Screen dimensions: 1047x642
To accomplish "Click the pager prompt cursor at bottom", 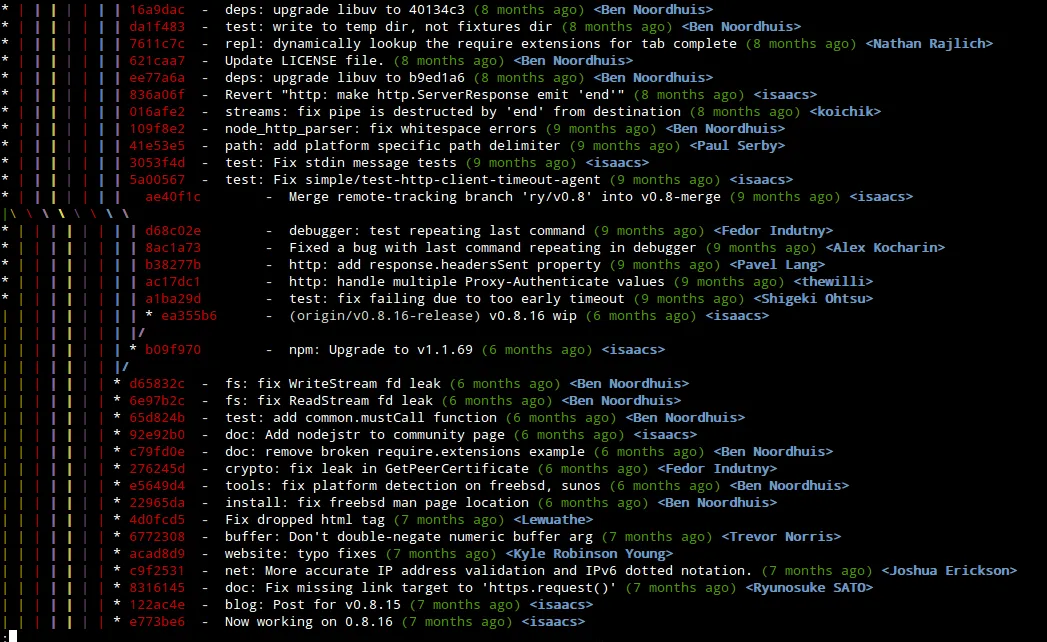I will coord(13,635).
